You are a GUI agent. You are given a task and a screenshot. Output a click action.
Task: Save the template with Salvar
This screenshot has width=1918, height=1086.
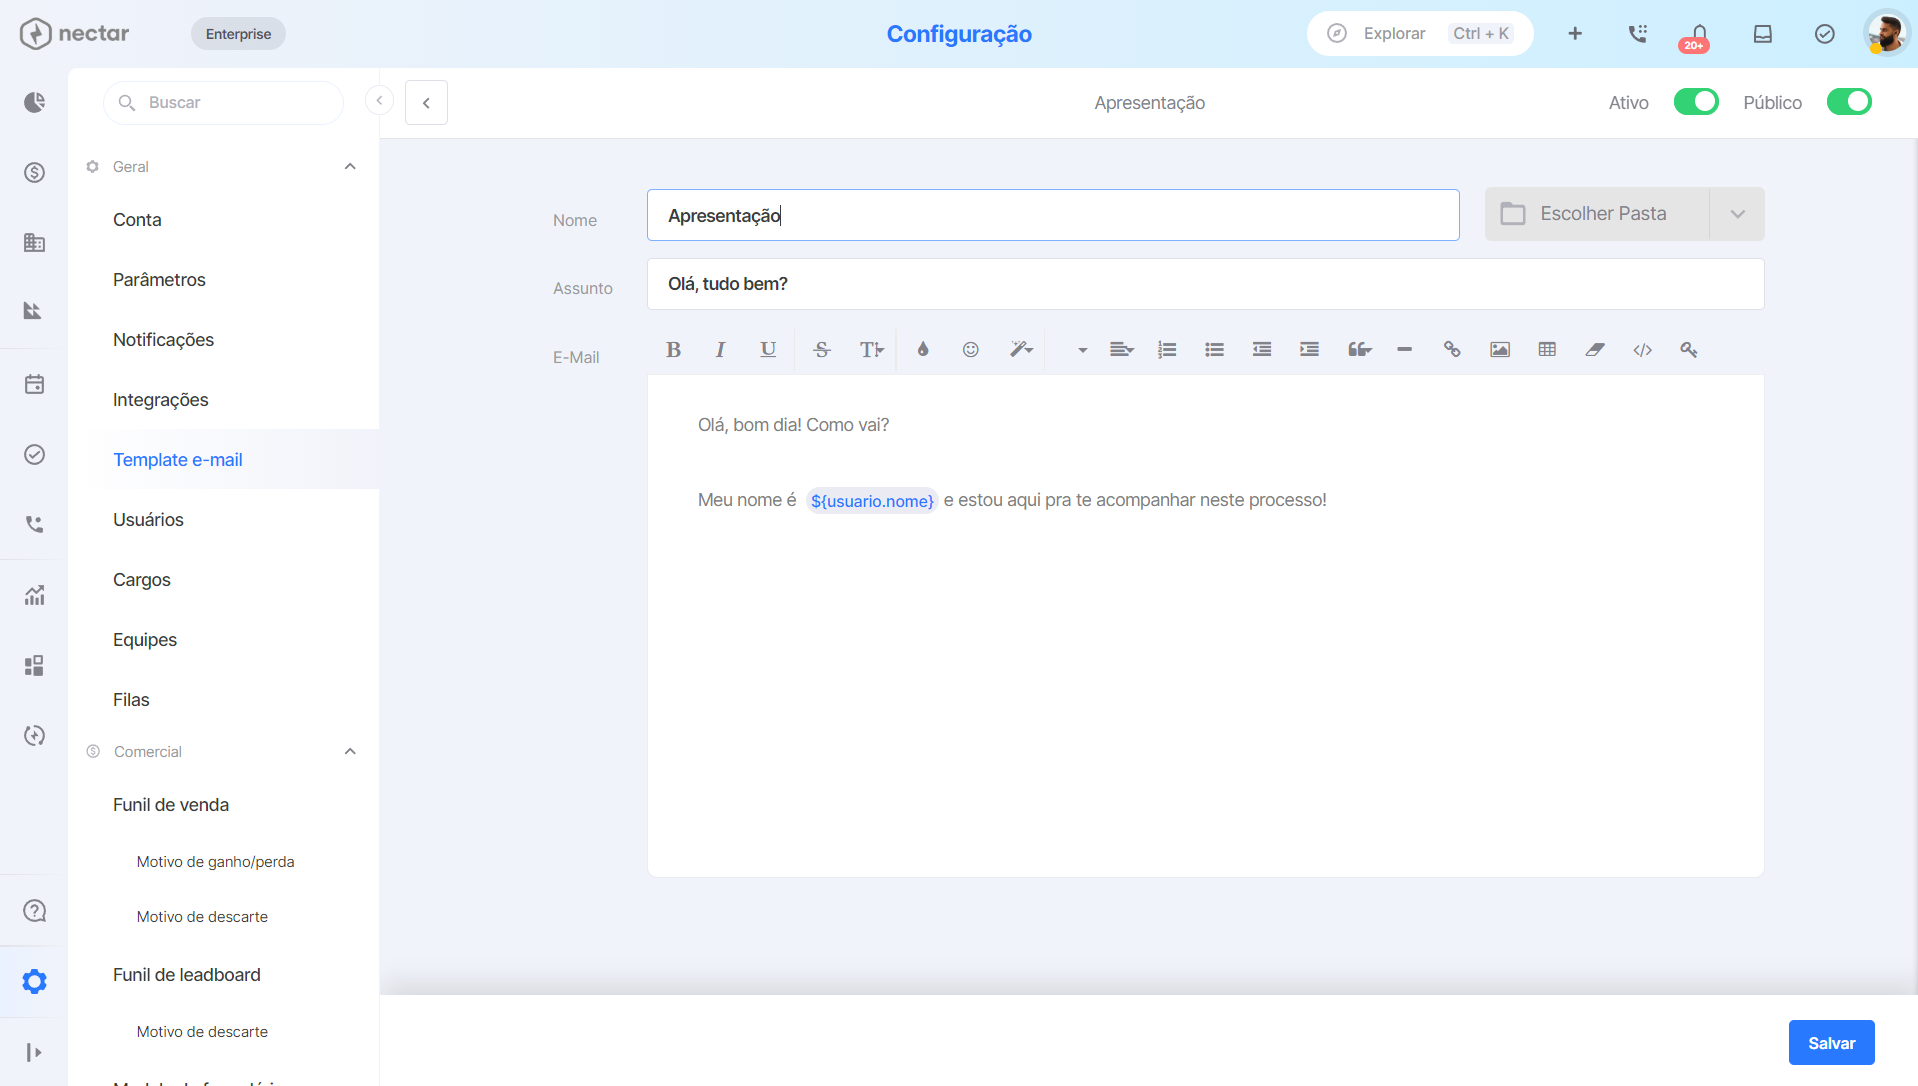[x=1831, y=1043]
